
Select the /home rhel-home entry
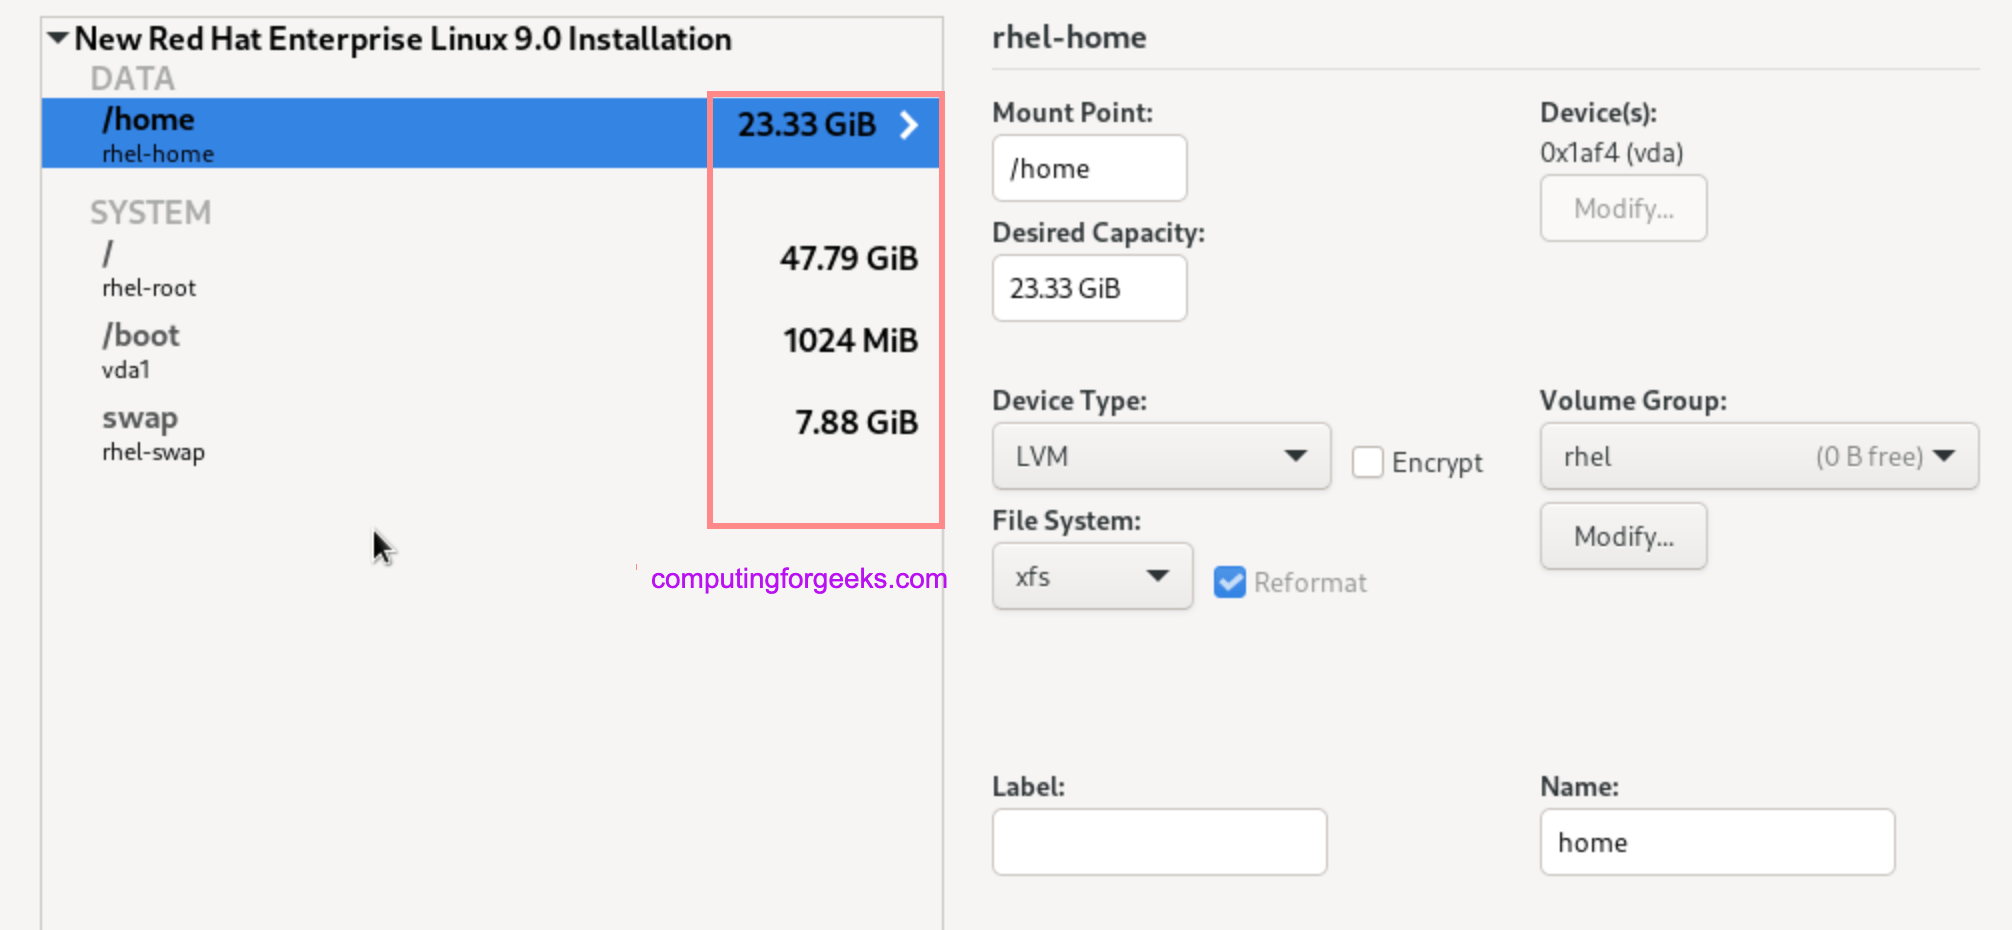click(300, 132)
